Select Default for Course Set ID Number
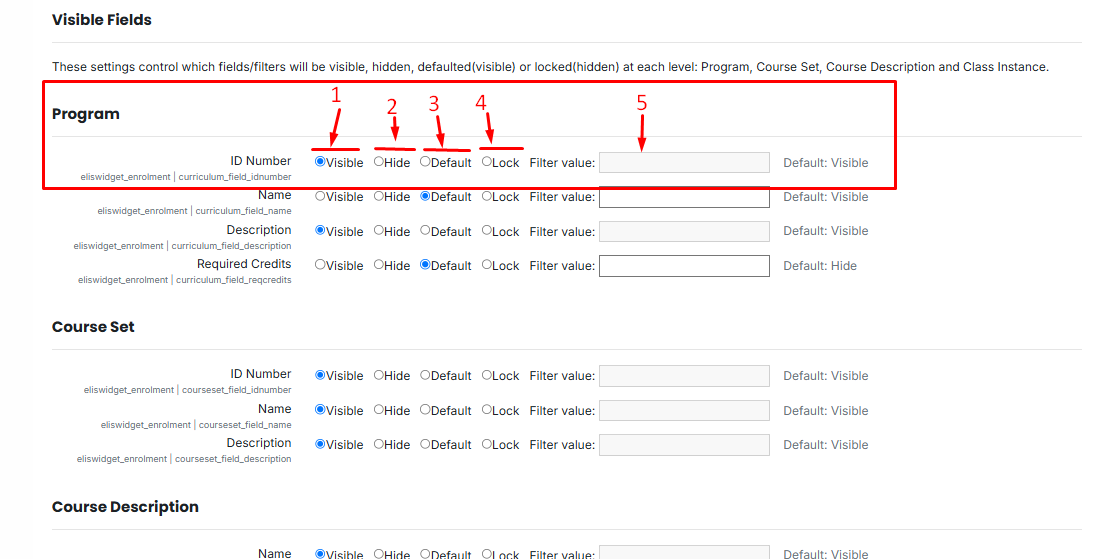The width and height of the screenshot is (1103, 559). point(425,375)
